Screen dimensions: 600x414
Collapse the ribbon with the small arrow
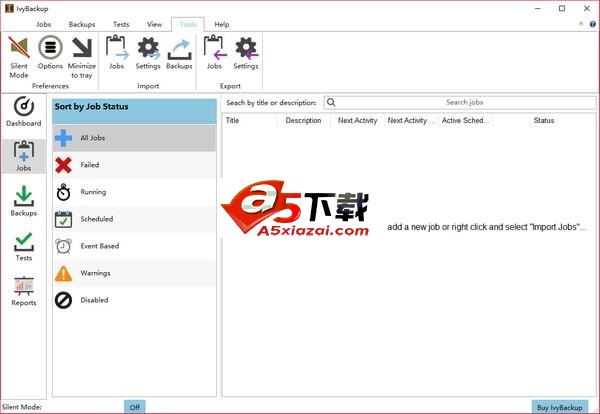581,24
